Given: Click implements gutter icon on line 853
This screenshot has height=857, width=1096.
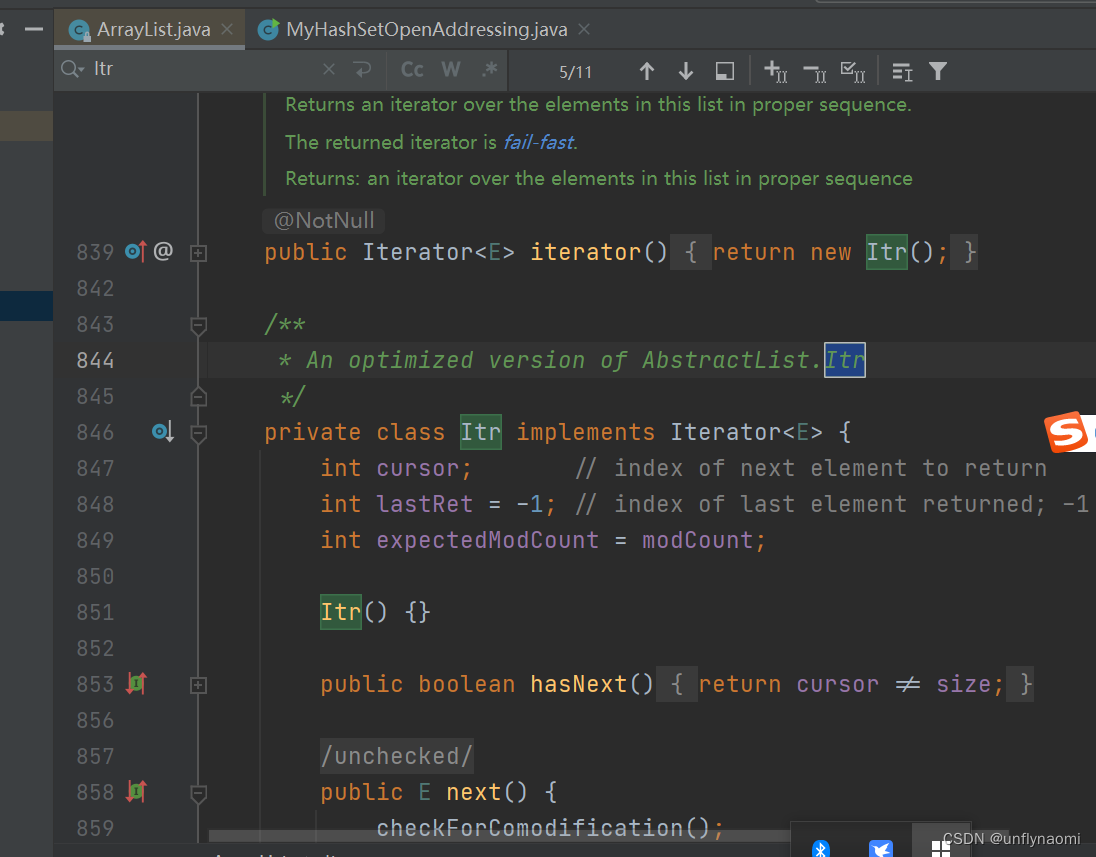Looking at the screenshot, I should pos(136,684).
